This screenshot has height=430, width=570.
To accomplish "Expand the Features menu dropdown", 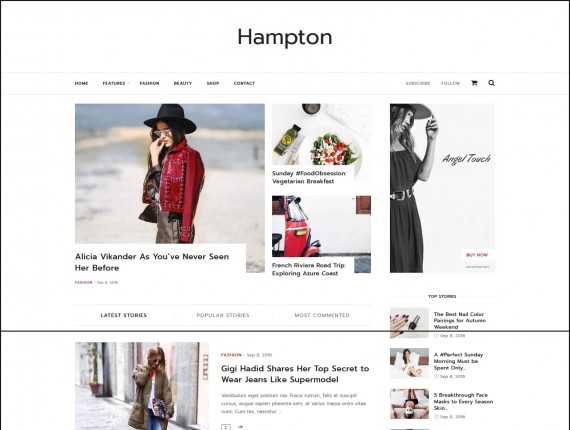I will click(116, 83).
